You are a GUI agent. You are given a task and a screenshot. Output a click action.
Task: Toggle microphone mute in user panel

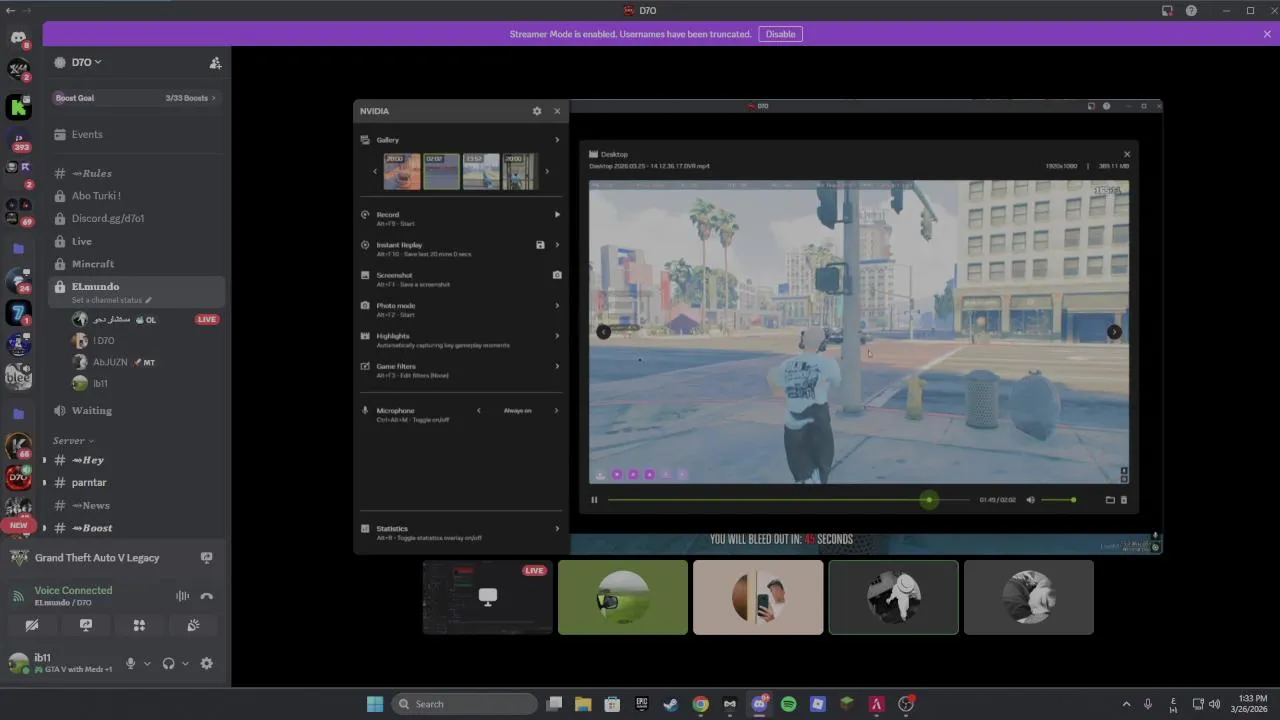point(130,663)
